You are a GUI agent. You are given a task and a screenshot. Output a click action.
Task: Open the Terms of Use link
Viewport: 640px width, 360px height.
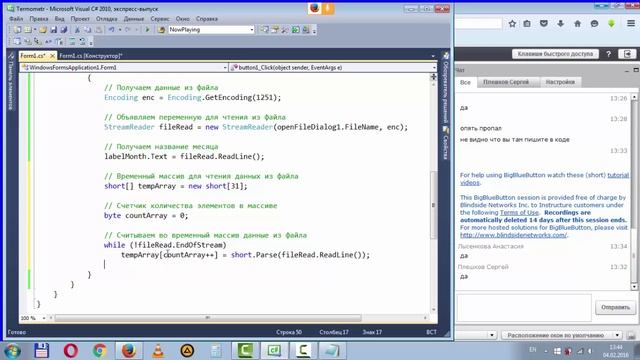coord(519,213)
